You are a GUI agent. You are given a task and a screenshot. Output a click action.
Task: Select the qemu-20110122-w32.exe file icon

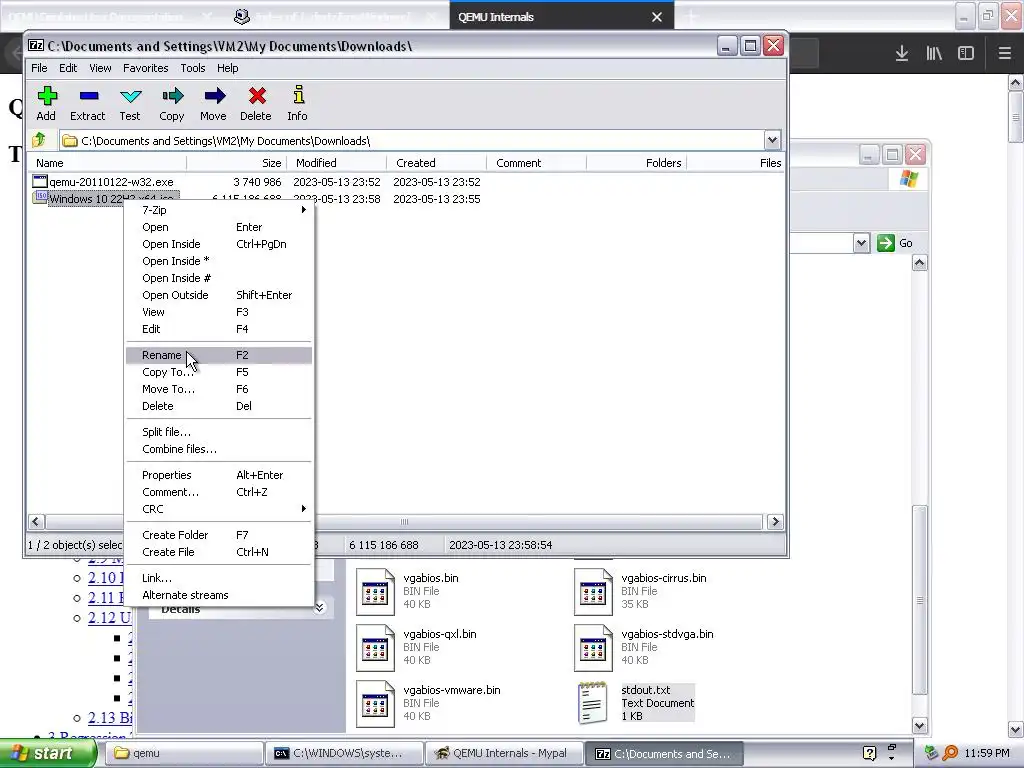pyautogui.click(x=39, y=182)
